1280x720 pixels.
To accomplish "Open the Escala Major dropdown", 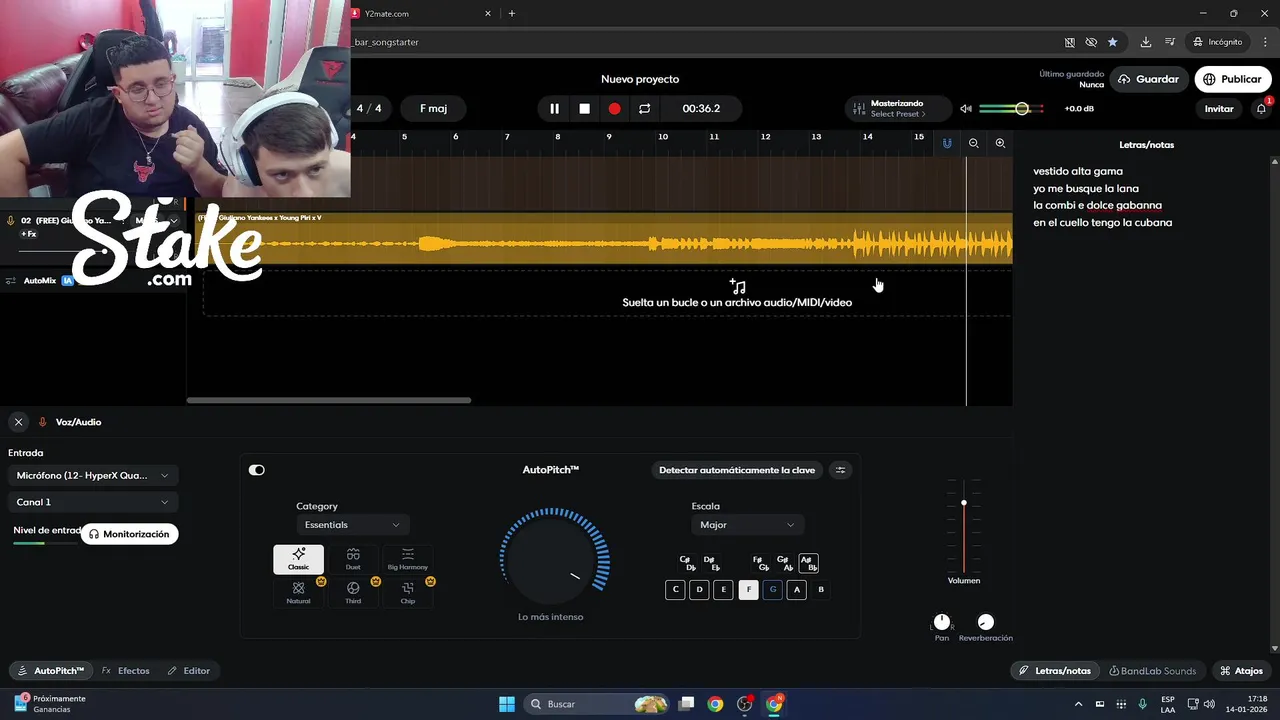I will [747, 525].
